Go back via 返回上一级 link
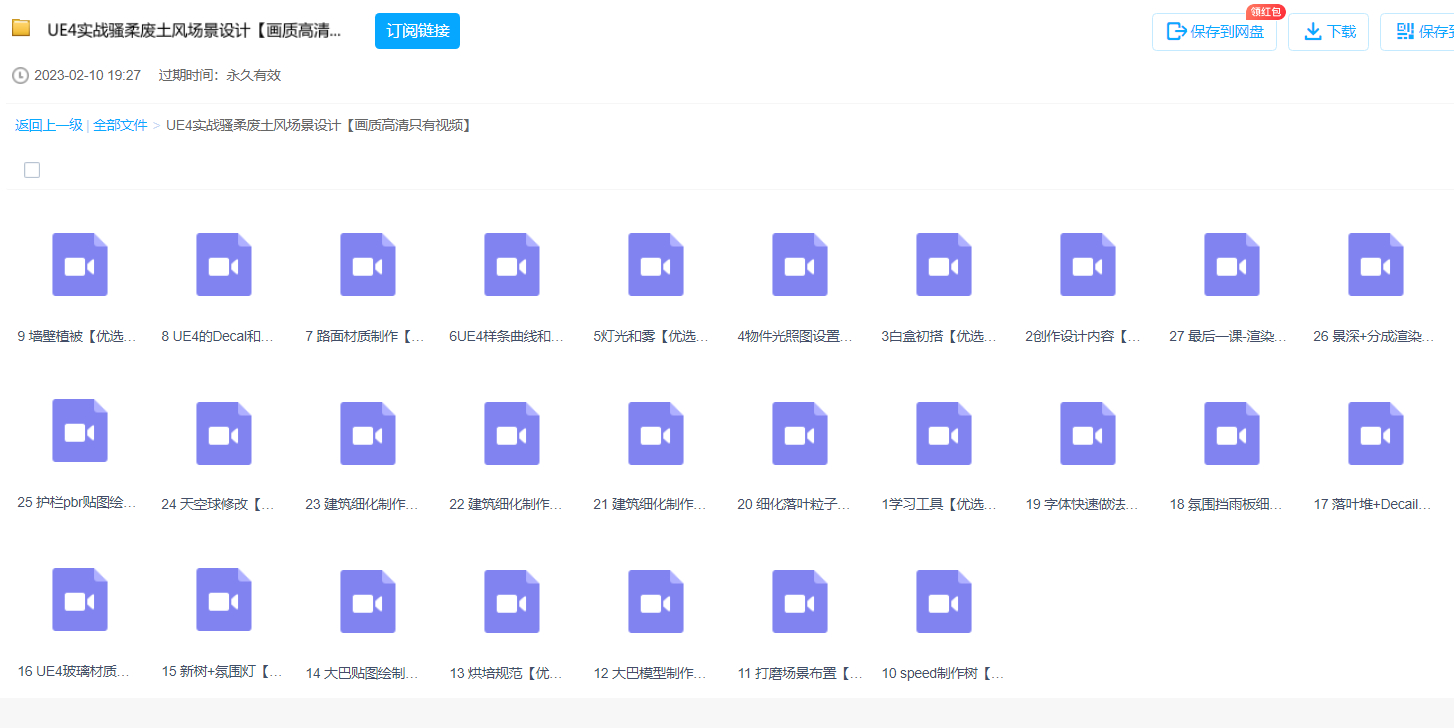The height and width of the screenshot is (728, 1454). tap(49, 125)
